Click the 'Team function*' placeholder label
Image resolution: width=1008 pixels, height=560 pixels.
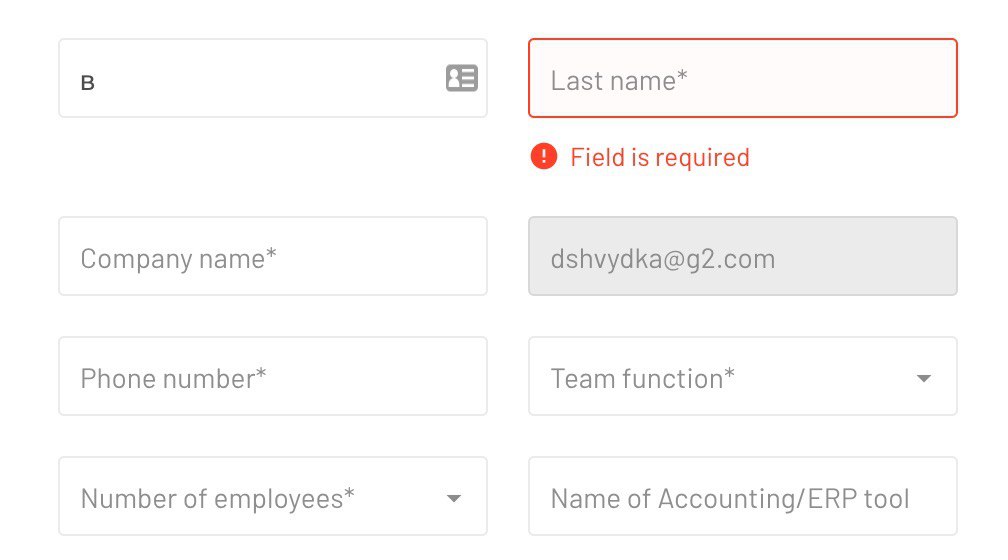(643, 379)
